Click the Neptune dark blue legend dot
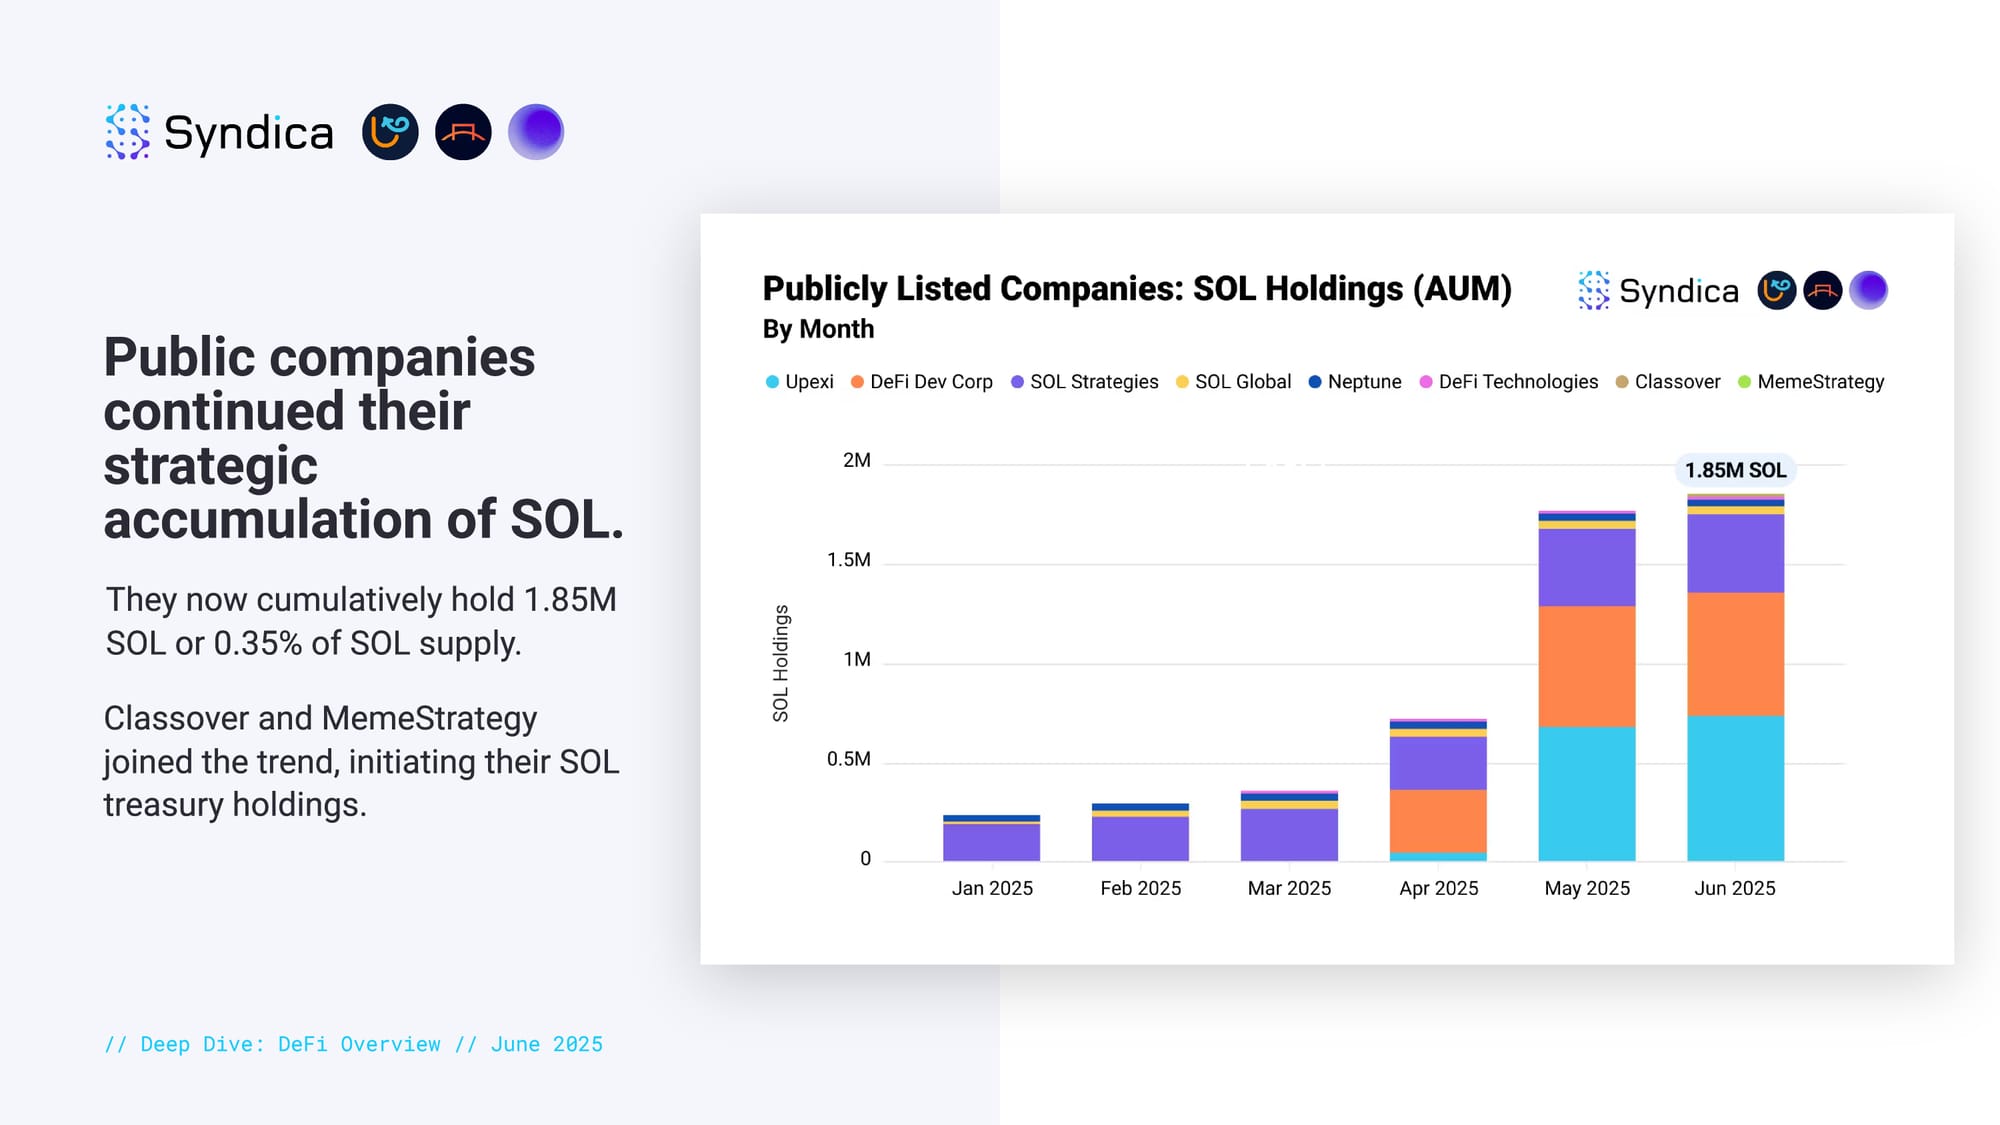The width and height of the screenshot is (2000, 1125). pyautogui.click(x=1315, y=382)
